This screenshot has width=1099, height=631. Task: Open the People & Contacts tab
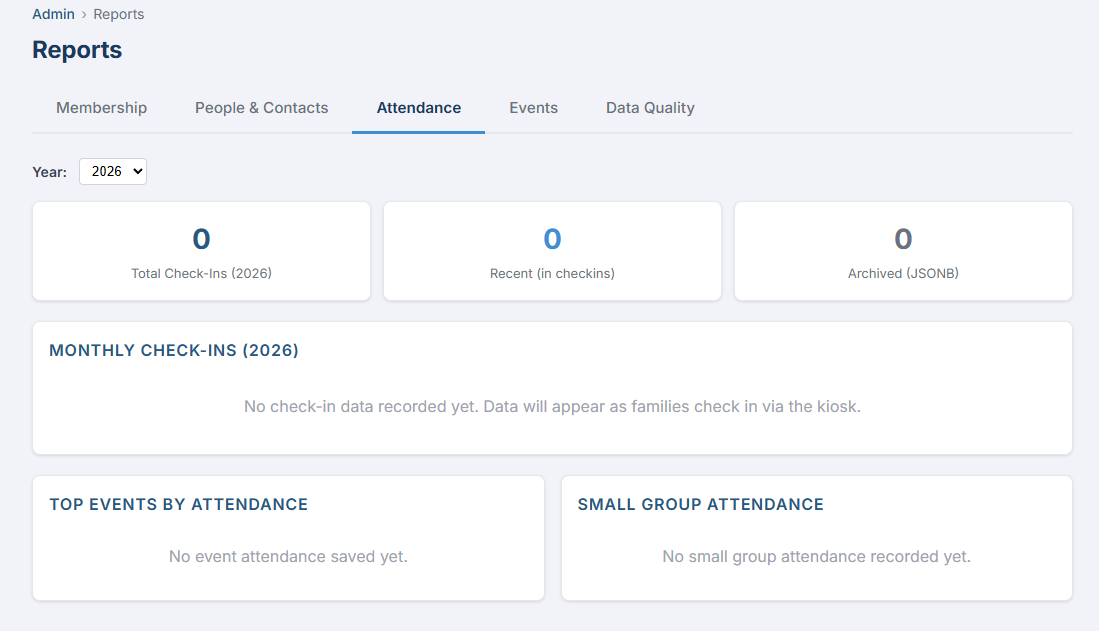[x=261, y=107]
